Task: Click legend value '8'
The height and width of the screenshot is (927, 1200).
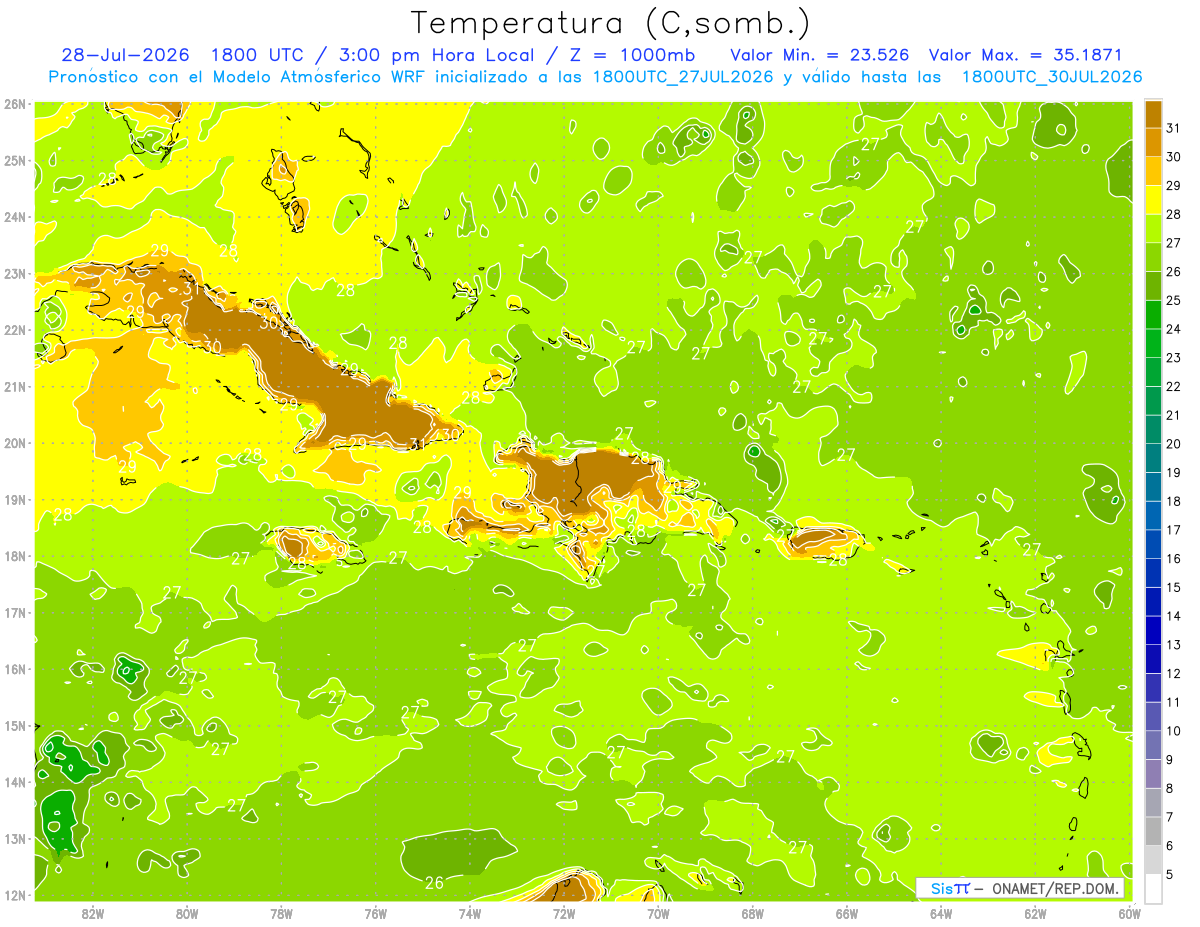Action: tap(1170, 788)
